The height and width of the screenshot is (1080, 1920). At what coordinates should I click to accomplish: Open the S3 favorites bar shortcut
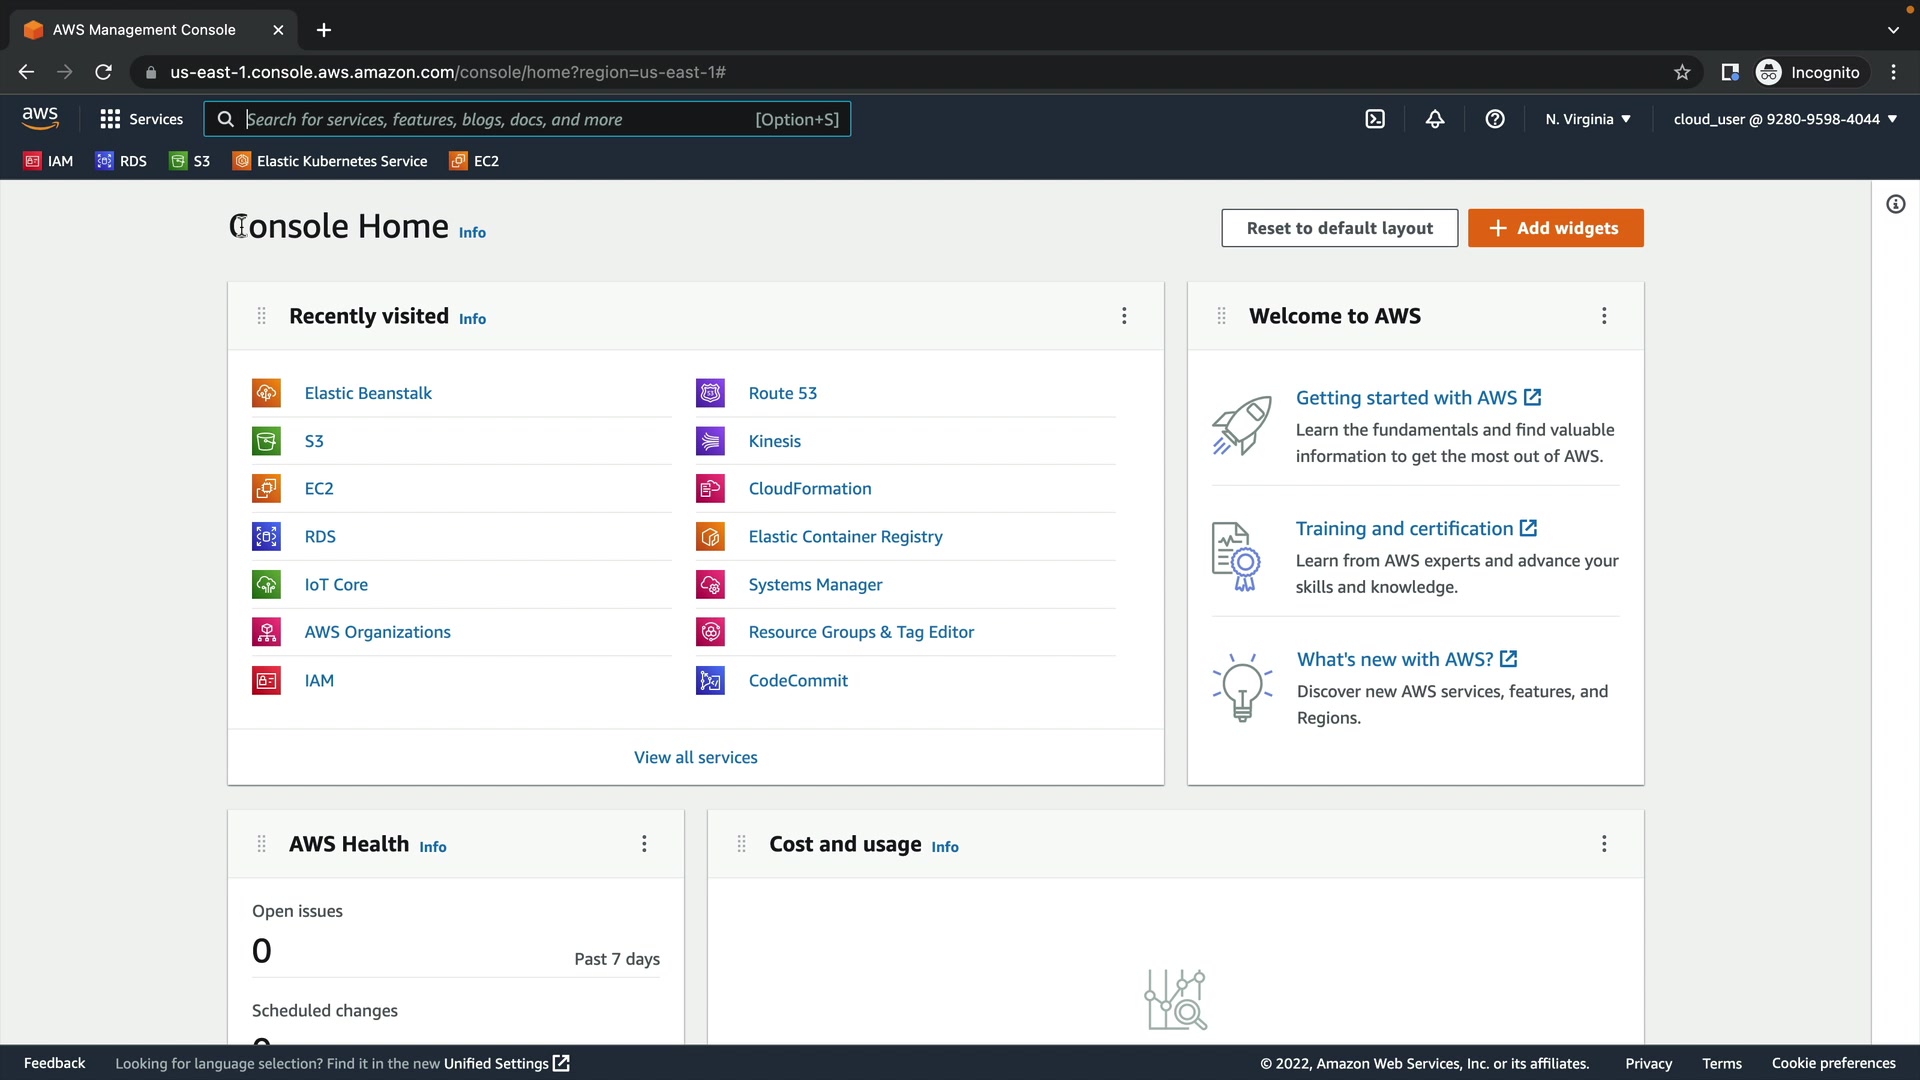coord(190,161)
